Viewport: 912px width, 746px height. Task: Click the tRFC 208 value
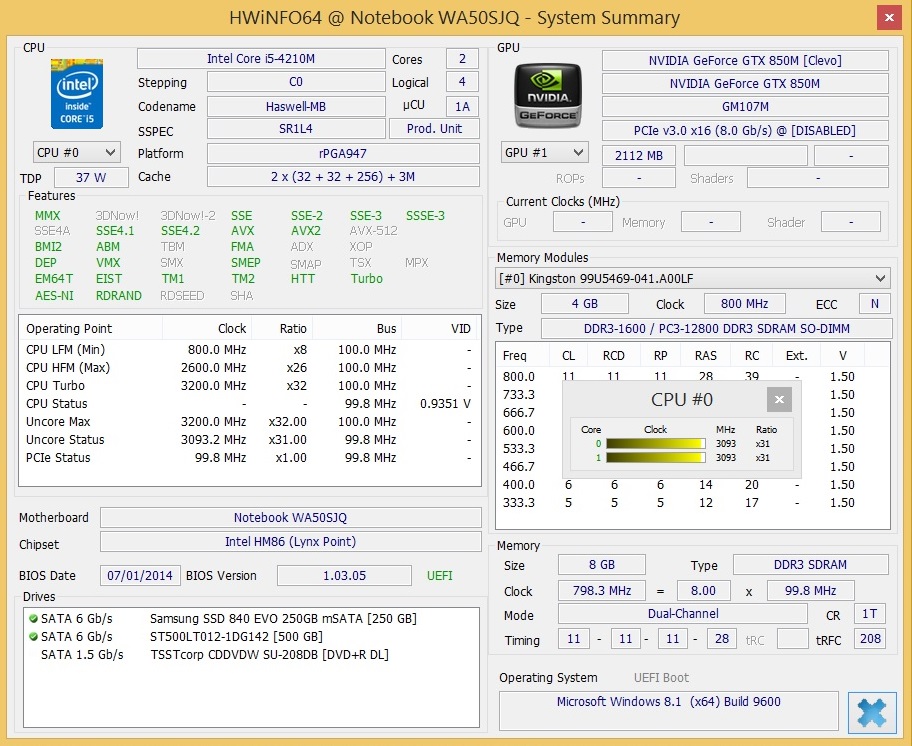coord(870,638)
